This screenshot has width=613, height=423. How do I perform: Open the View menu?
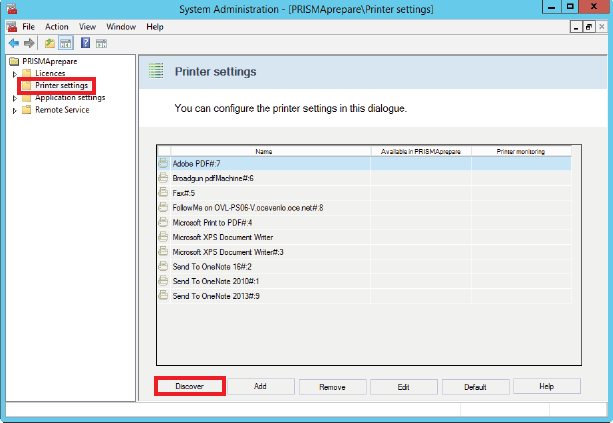(87, 27)
